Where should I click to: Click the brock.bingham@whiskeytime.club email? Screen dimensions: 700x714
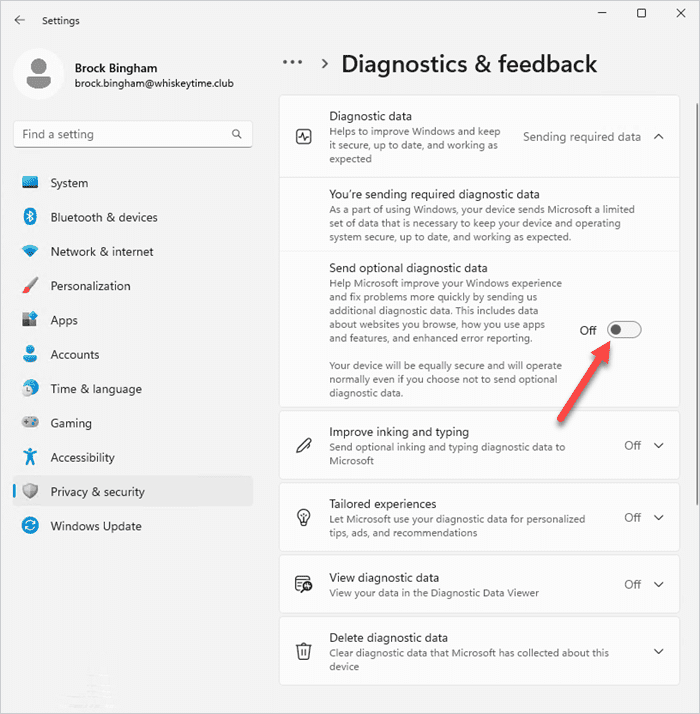point(154,83)
